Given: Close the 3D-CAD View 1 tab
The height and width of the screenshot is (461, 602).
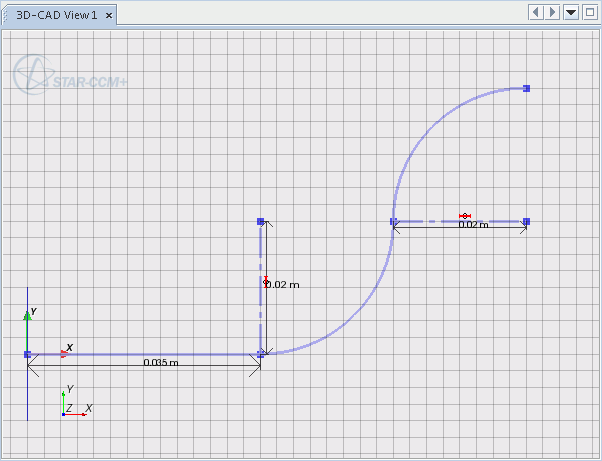Looking at the screenshot, I should [x=109, y=15].
